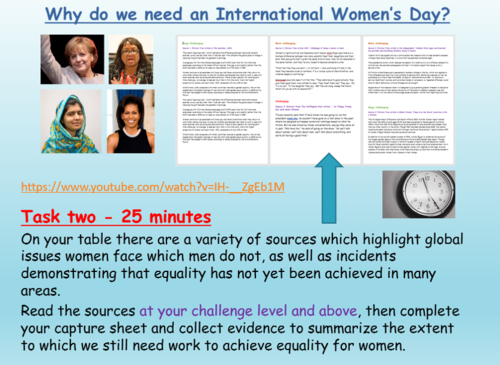Click the green heading on the first source page
The width and height of the screenshot is (500, 365).
[x=193, y=43]
